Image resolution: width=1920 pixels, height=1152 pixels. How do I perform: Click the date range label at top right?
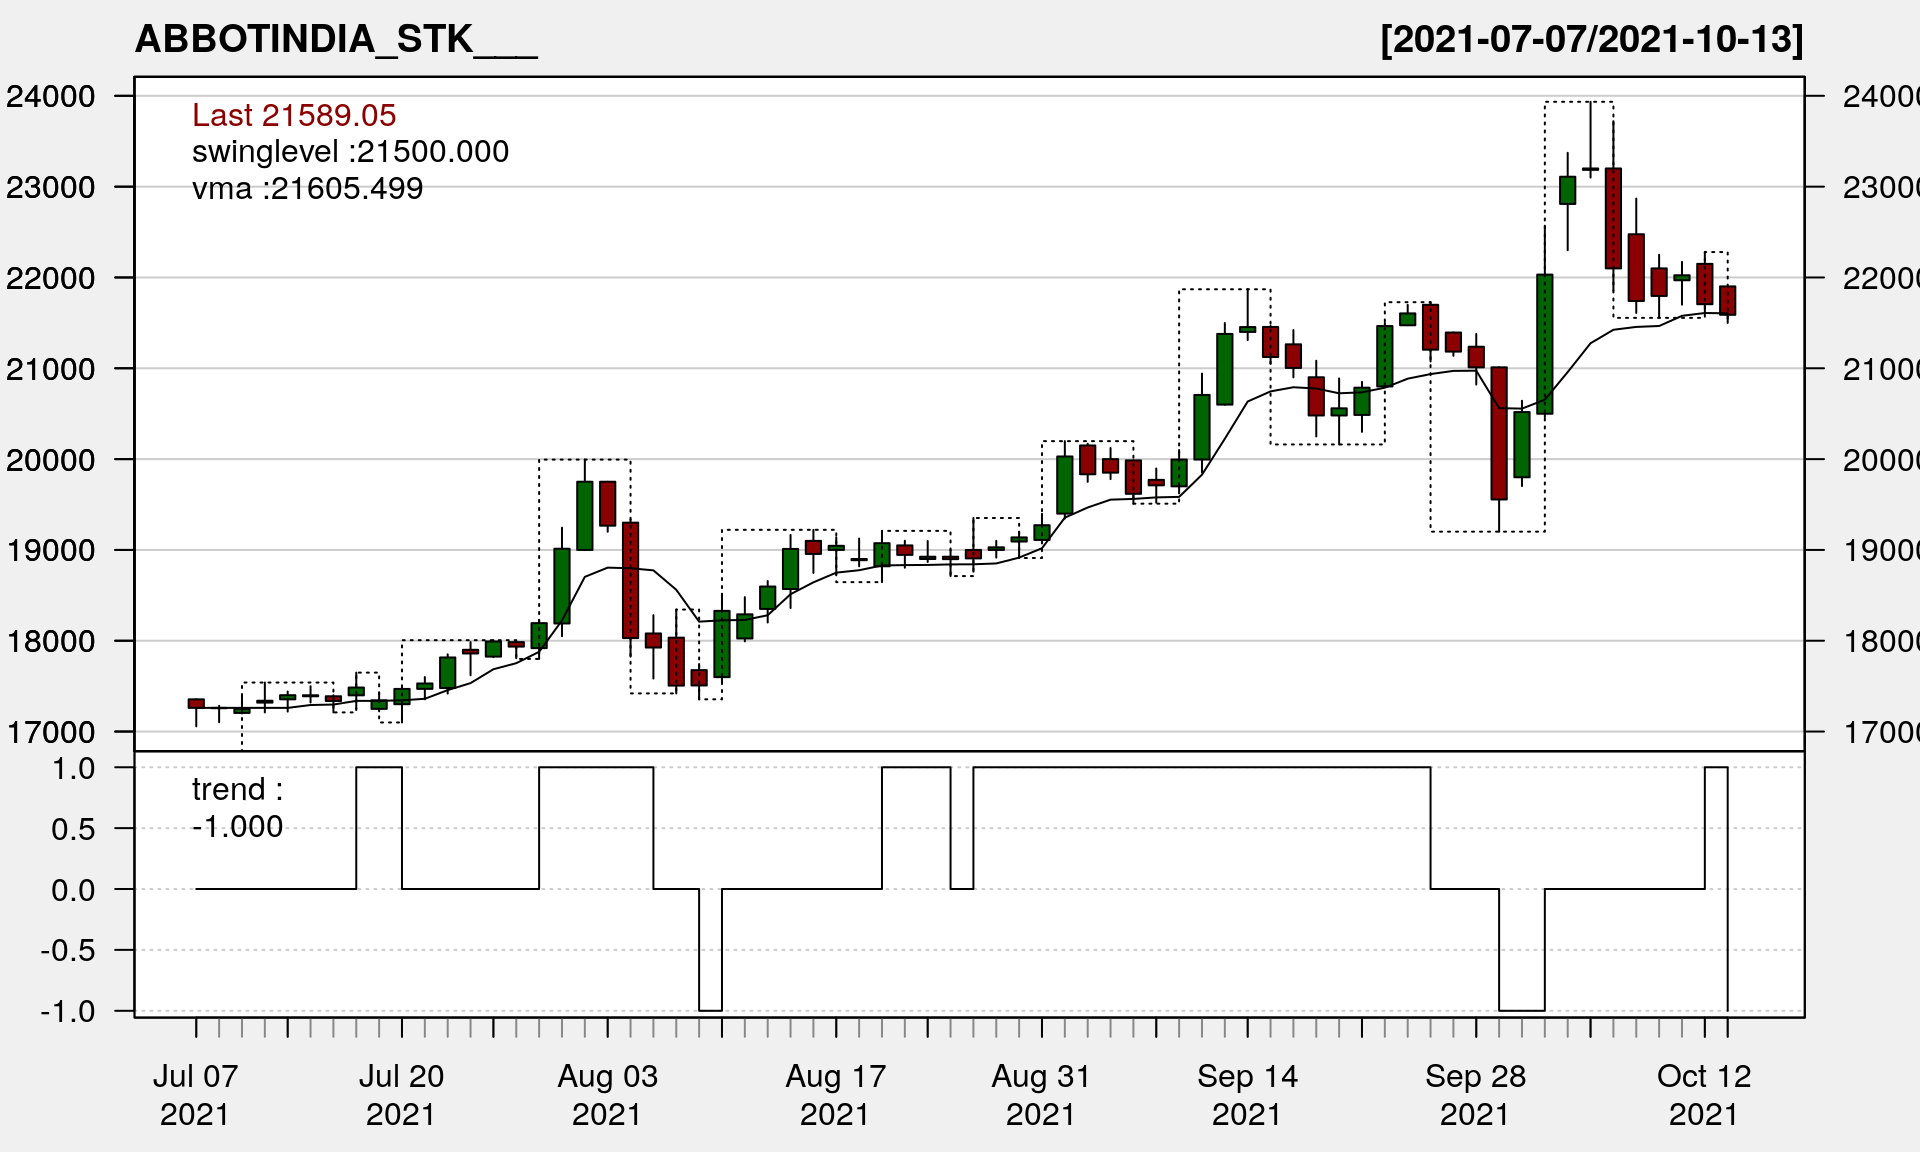coord(1591,39)
